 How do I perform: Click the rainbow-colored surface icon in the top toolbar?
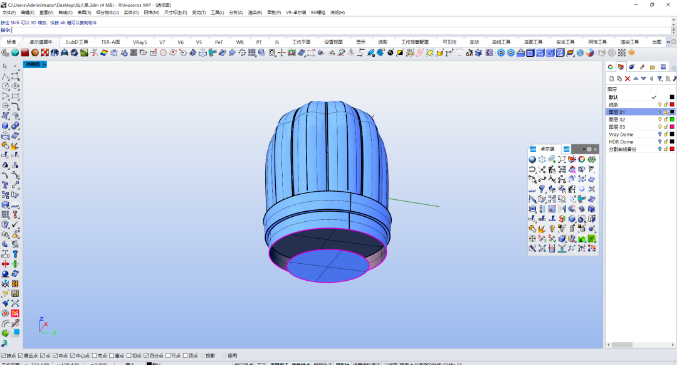(104, 53)
